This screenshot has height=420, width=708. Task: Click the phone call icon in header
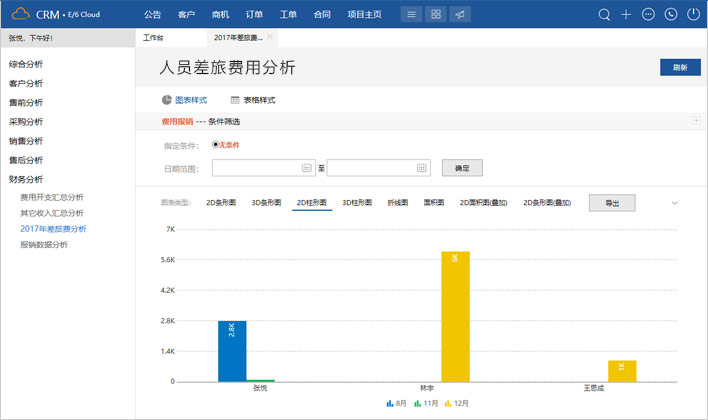[670, 15]
